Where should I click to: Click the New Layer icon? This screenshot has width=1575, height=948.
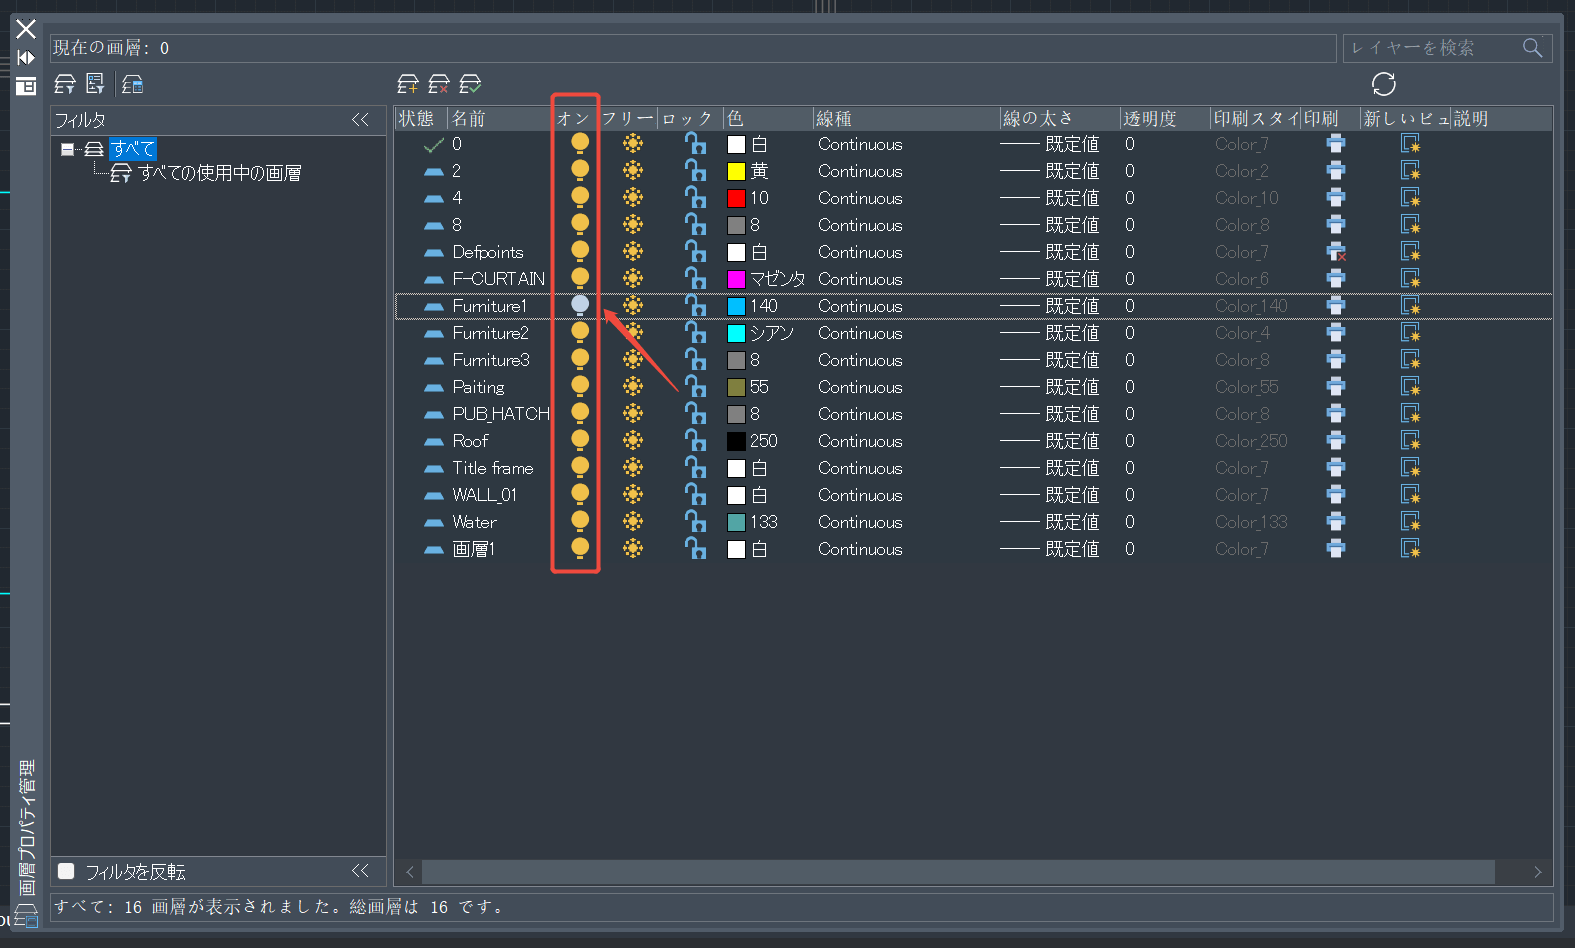pyautogui.click(x=408, y=84)
